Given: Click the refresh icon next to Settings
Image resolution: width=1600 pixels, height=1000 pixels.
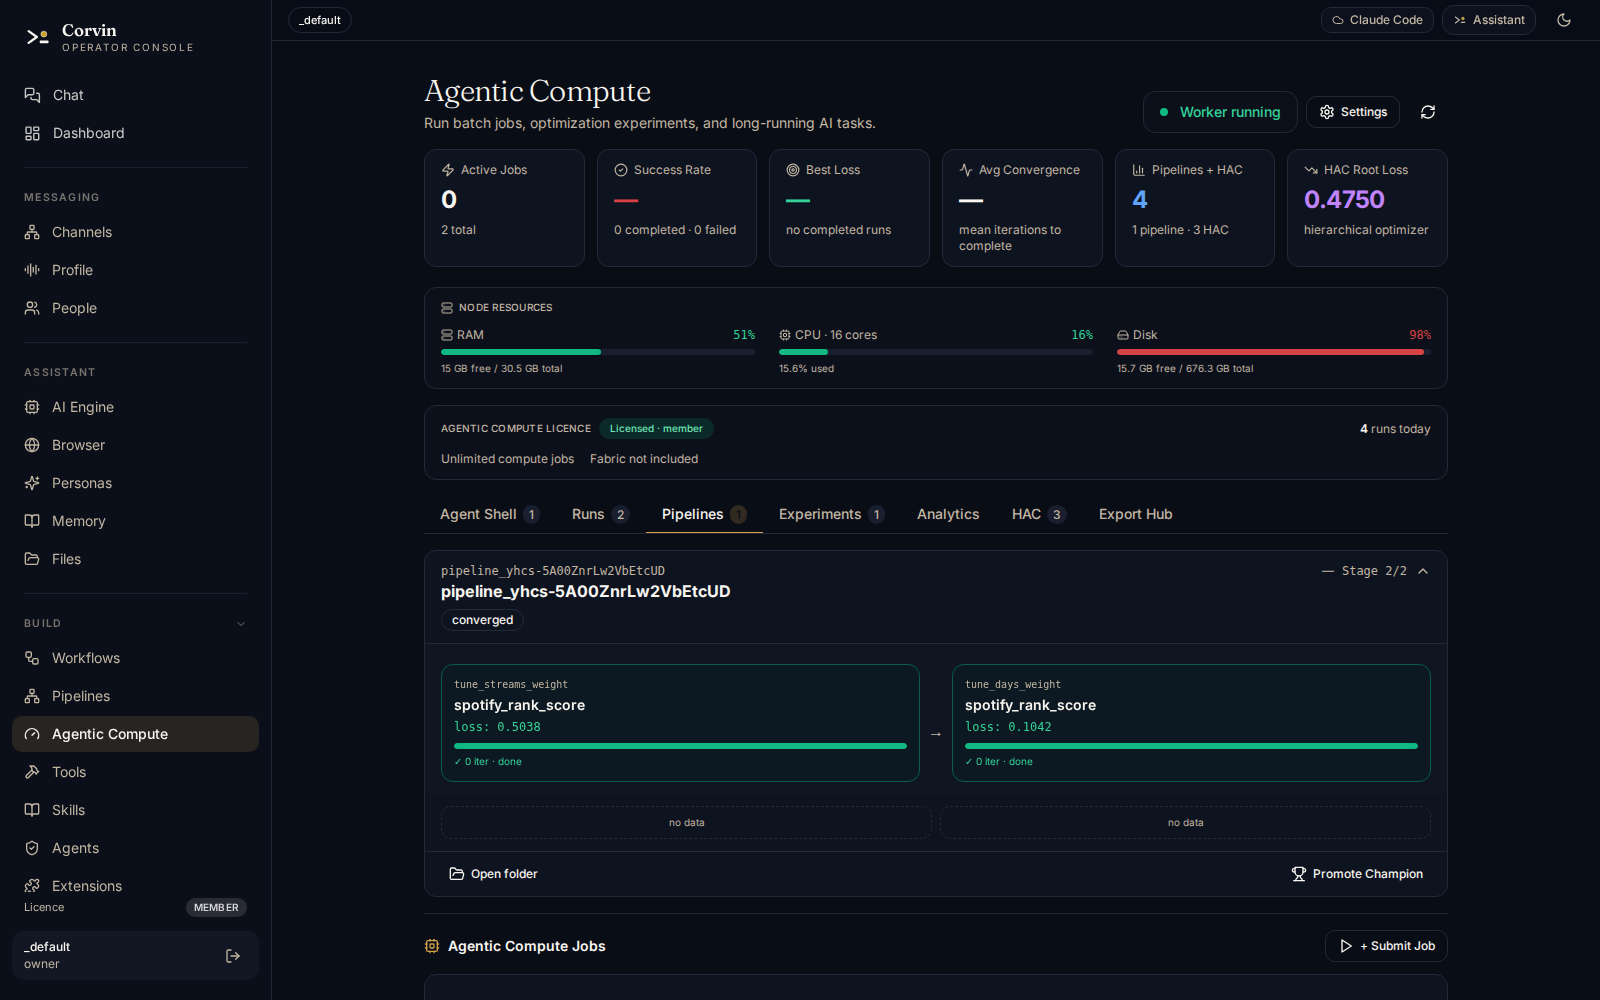Looking at the screenshot, I should [1428, 112].
